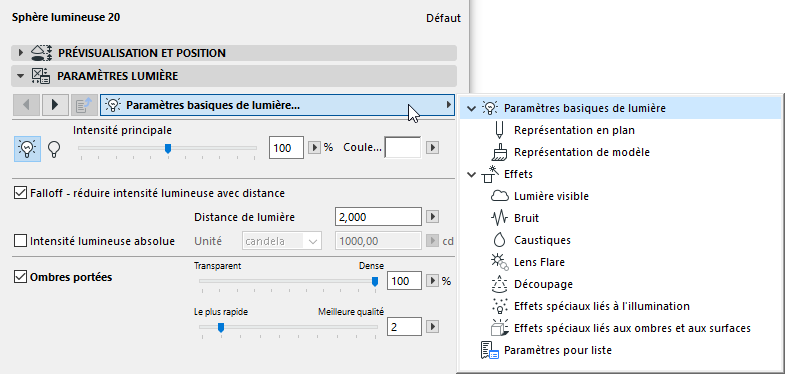This screenshot has height=374, width=785.
Task: Click the Découpage icon
Action: coord(499,284)
